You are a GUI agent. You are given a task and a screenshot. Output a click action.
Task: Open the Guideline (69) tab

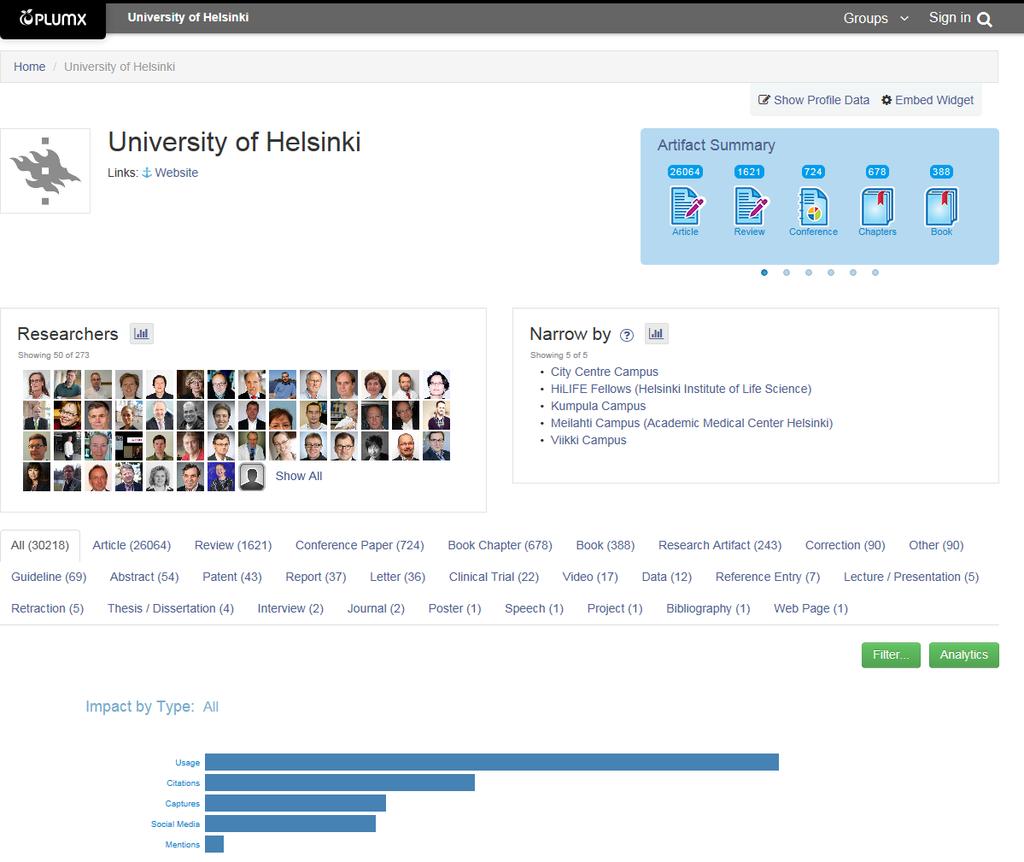[x=48, y=577]
